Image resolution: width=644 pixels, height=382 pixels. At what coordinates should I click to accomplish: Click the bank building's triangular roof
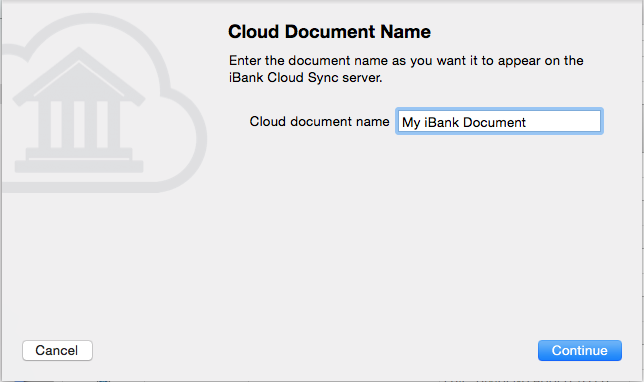[79, 78]
